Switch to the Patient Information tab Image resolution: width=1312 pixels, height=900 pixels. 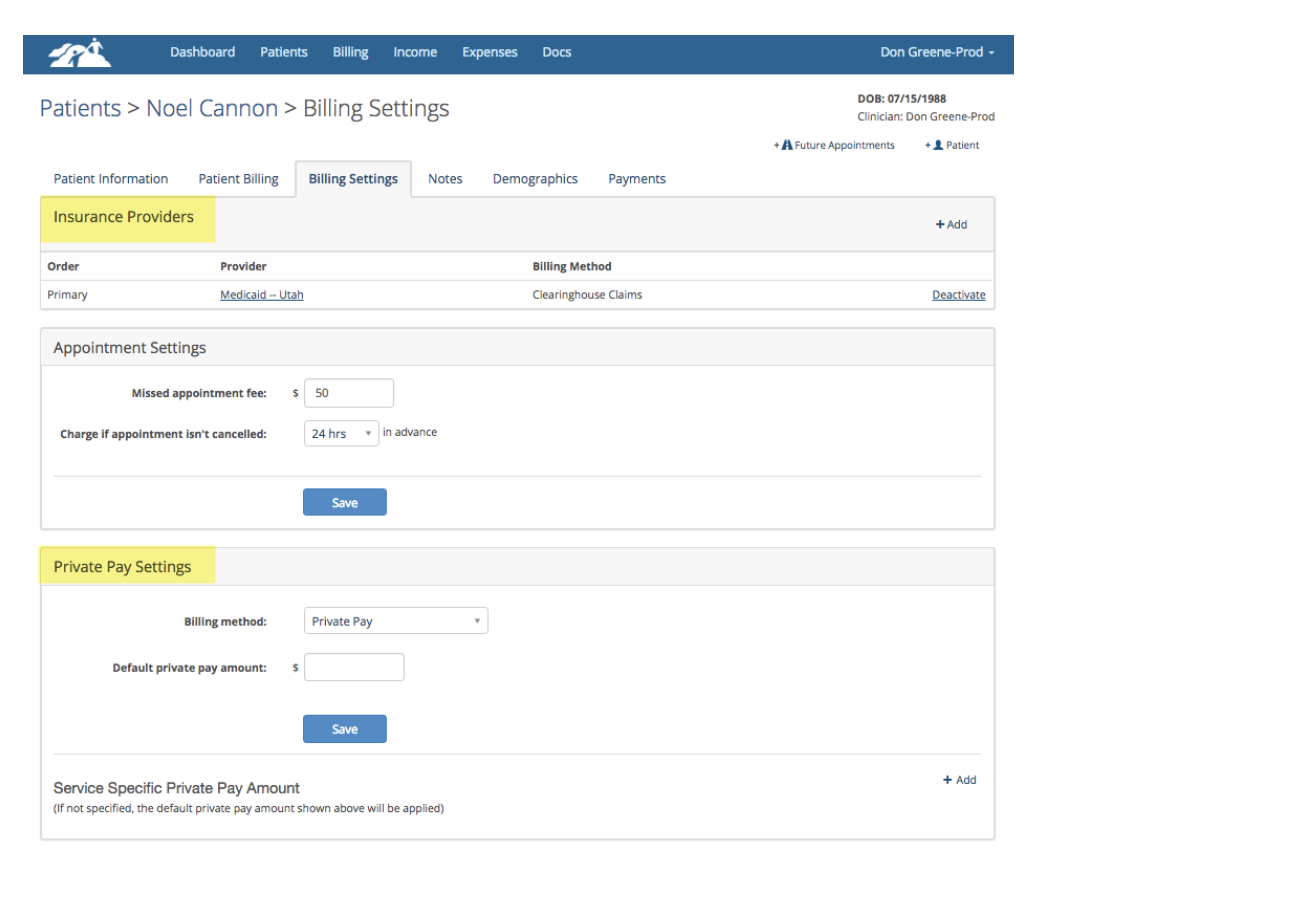(111, 179)
